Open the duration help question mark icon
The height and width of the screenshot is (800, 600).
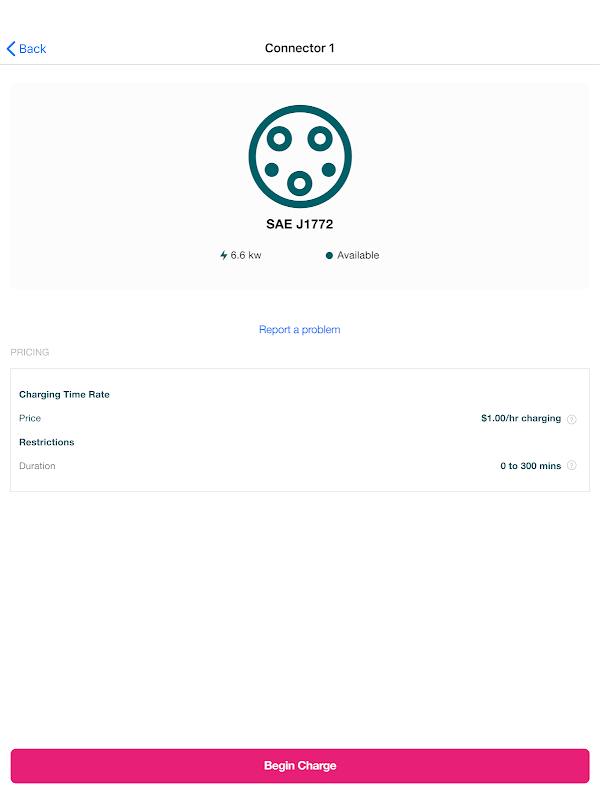point(571,465)
